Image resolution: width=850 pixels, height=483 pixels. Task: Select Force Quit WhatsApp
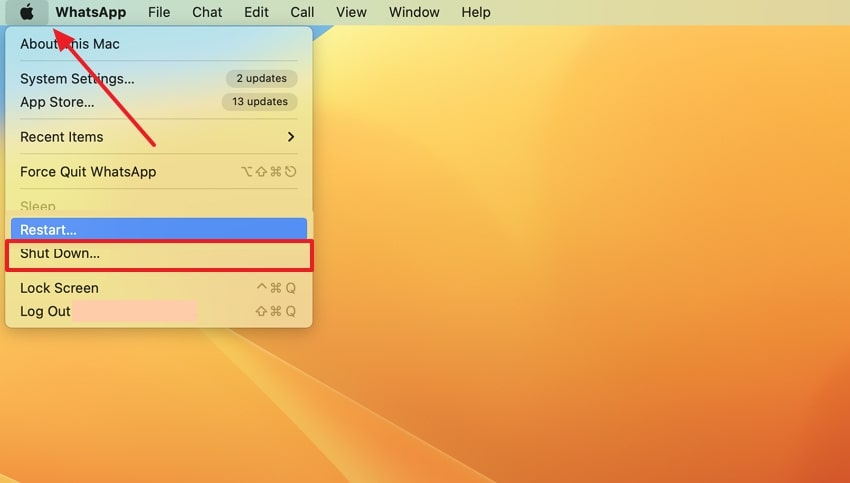pyautogui.click(x=159, y=172)
